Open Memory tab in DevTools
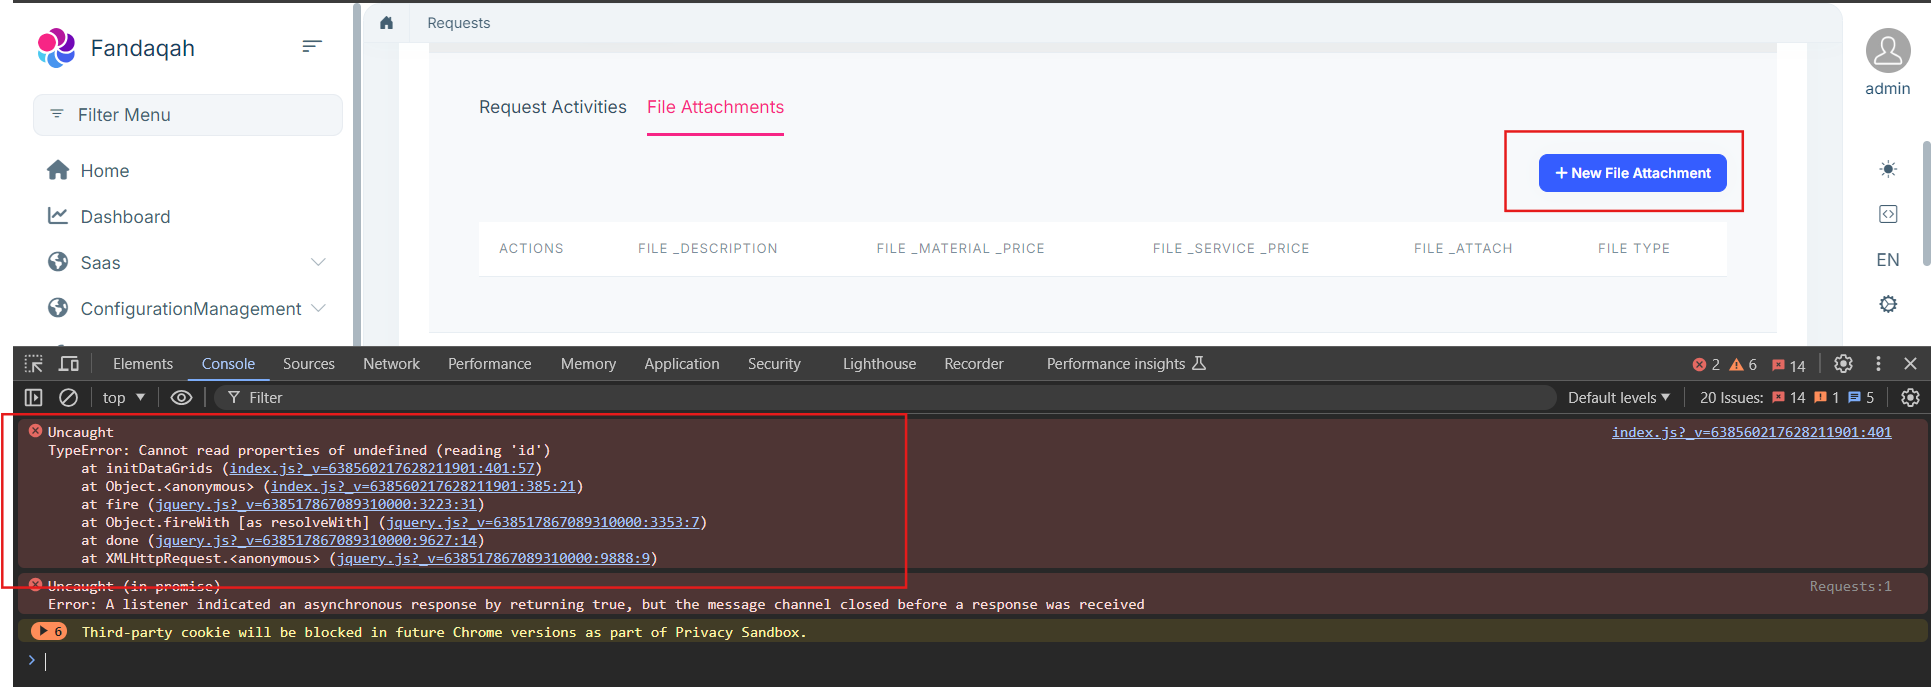The height and width of the screenshot is (687, 1931). (x=588, y=364)
